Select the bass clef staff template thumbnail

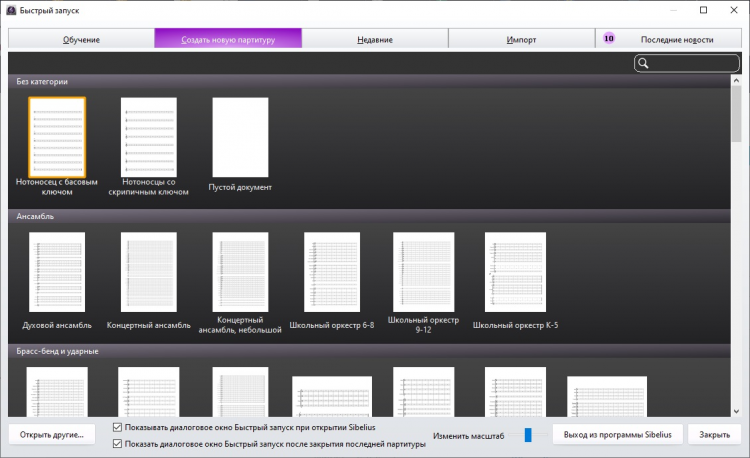[57, 137]
